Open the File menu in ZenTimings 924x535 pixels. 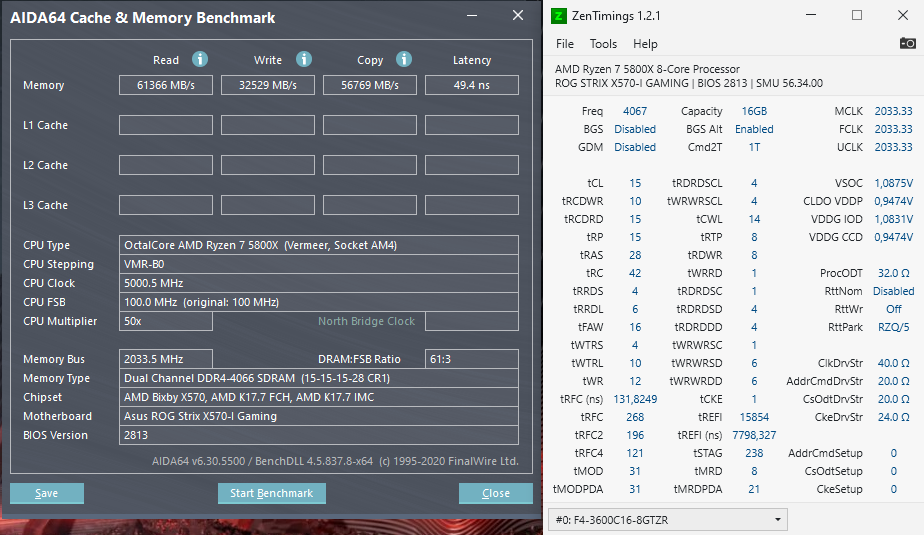pos(565,44)
